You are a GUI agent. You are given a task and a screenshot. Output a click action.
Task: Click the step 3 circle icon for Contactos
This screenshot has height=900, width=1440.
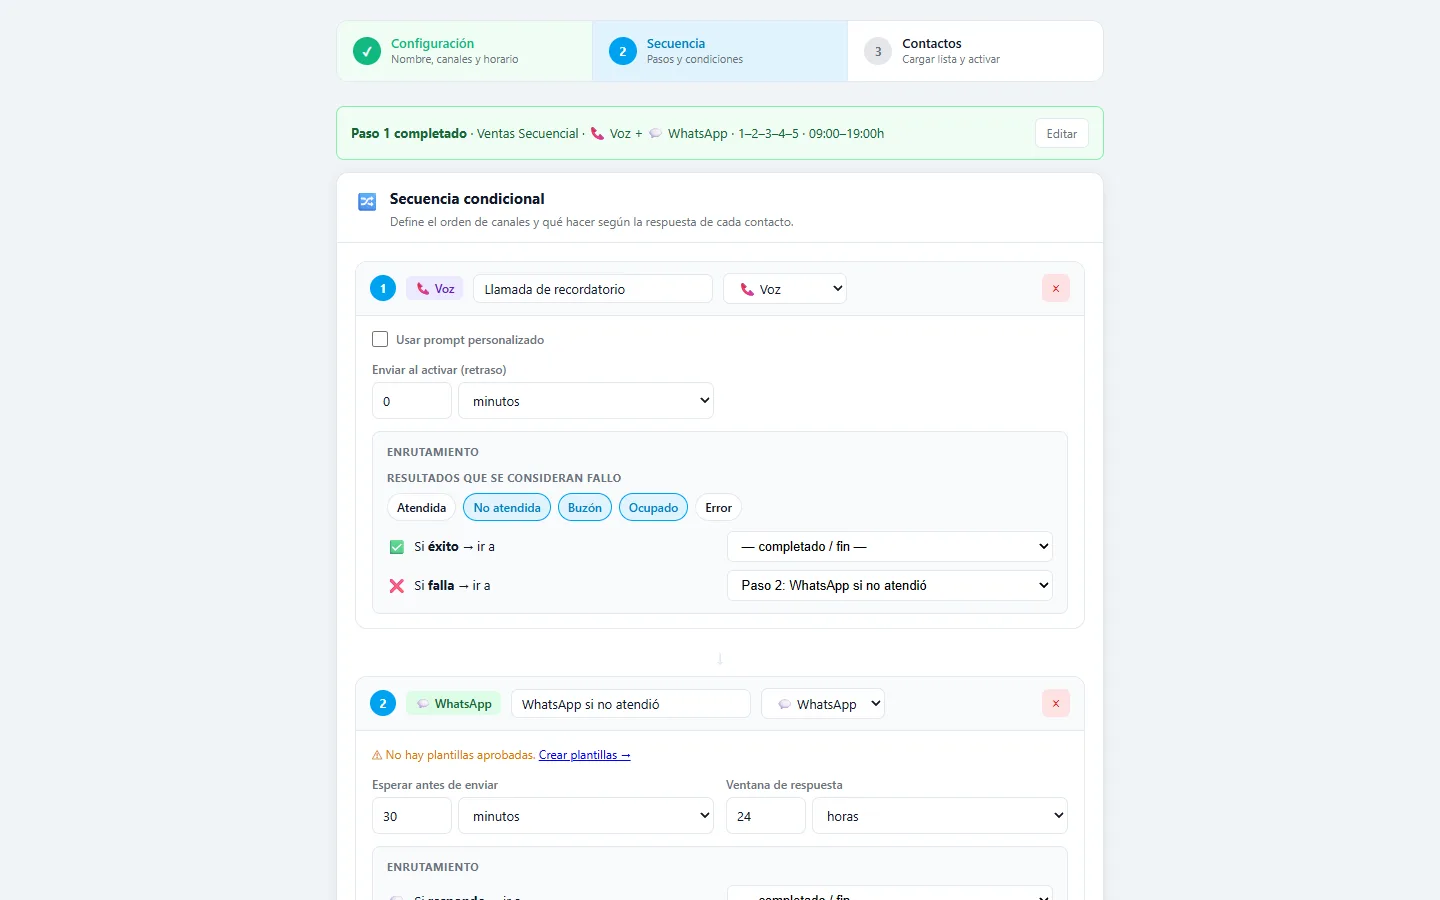pyautogui.click(x=878, y=51)
